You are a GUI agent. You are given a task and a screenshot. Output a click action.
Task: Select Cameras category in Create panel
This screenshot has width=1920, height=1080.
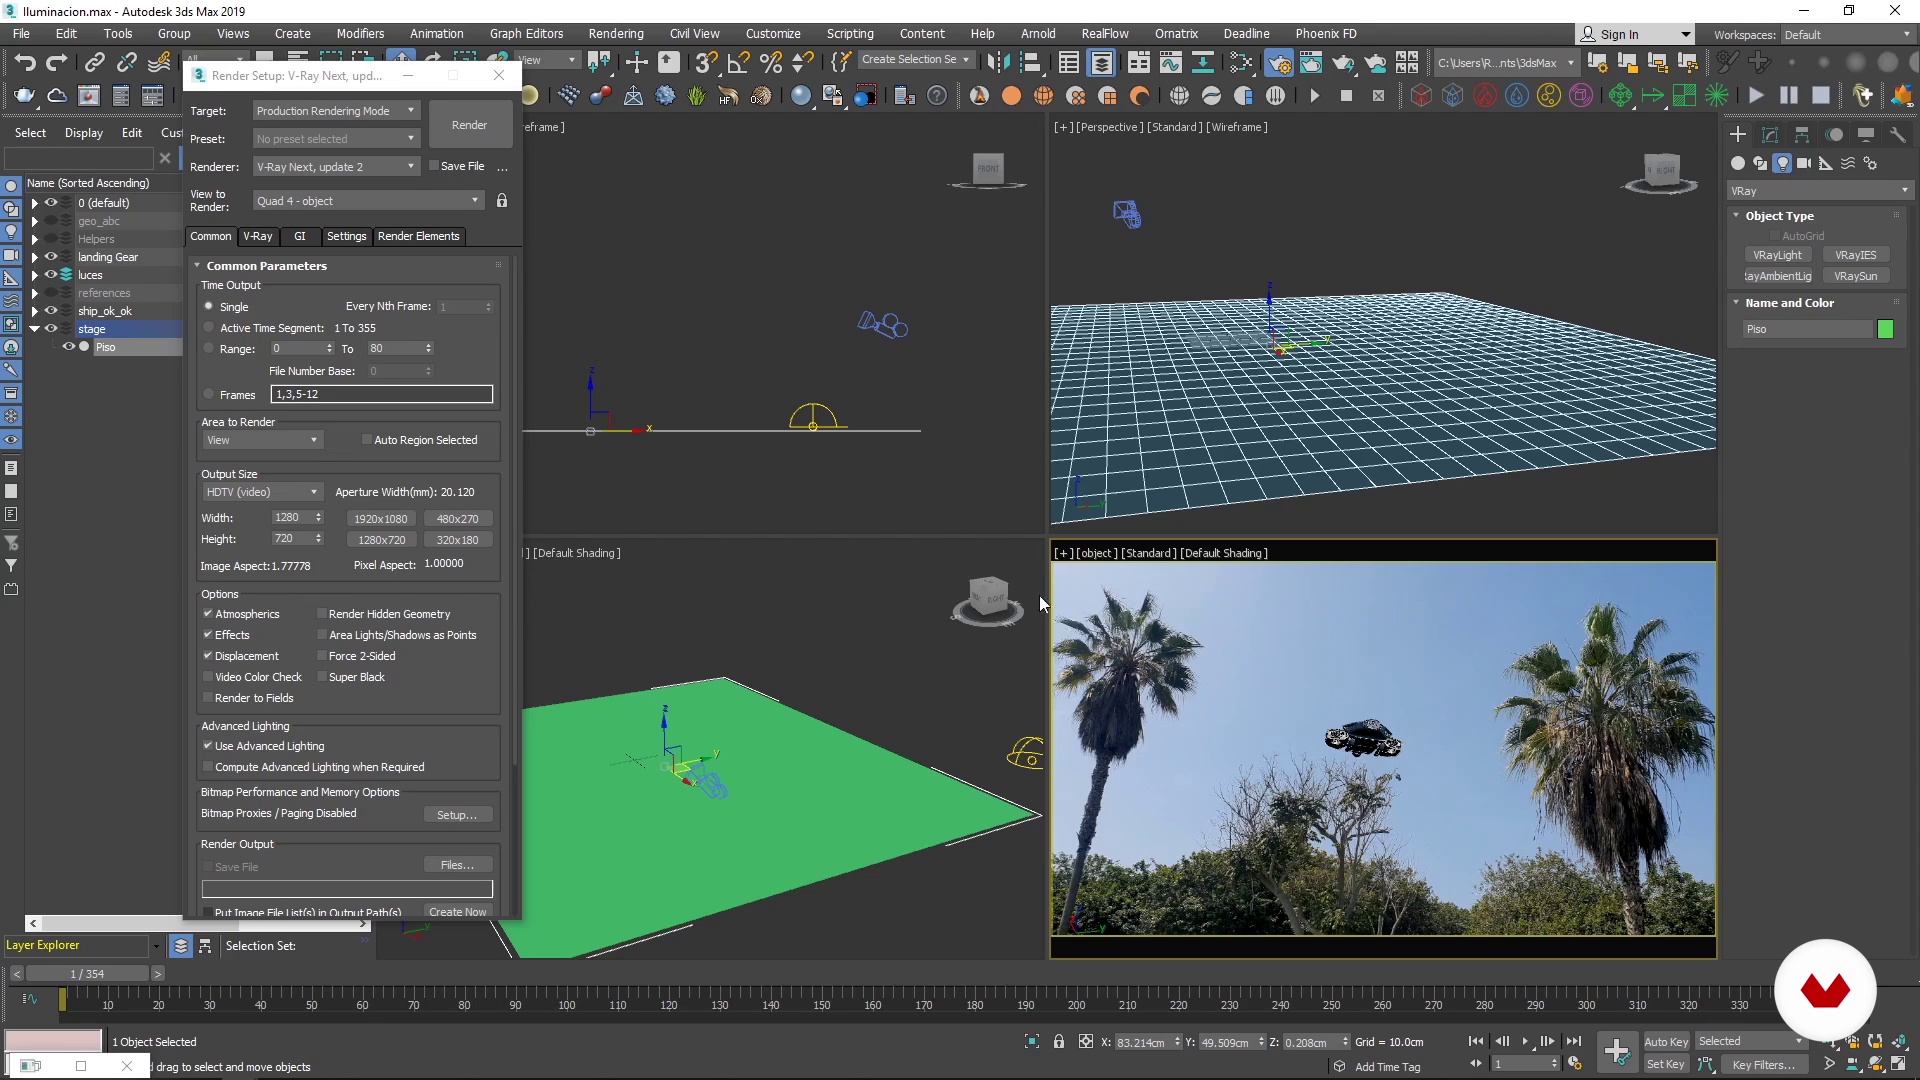tap(1804, 163)
